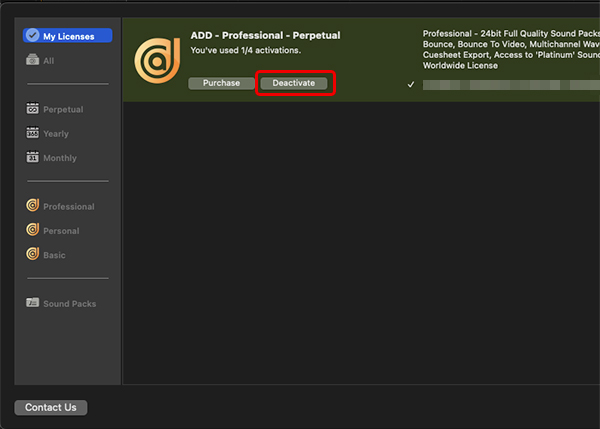
Task: Click the Personal edition logo icon
Action: coord(33,230)
